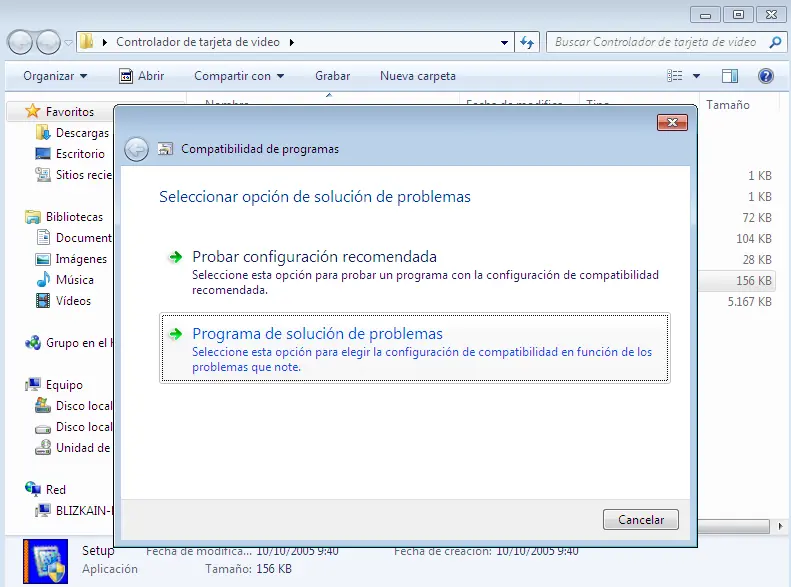Open the address bar history dropdown
The width and height of the screenshot is (791, 587).
coord(504,42)
